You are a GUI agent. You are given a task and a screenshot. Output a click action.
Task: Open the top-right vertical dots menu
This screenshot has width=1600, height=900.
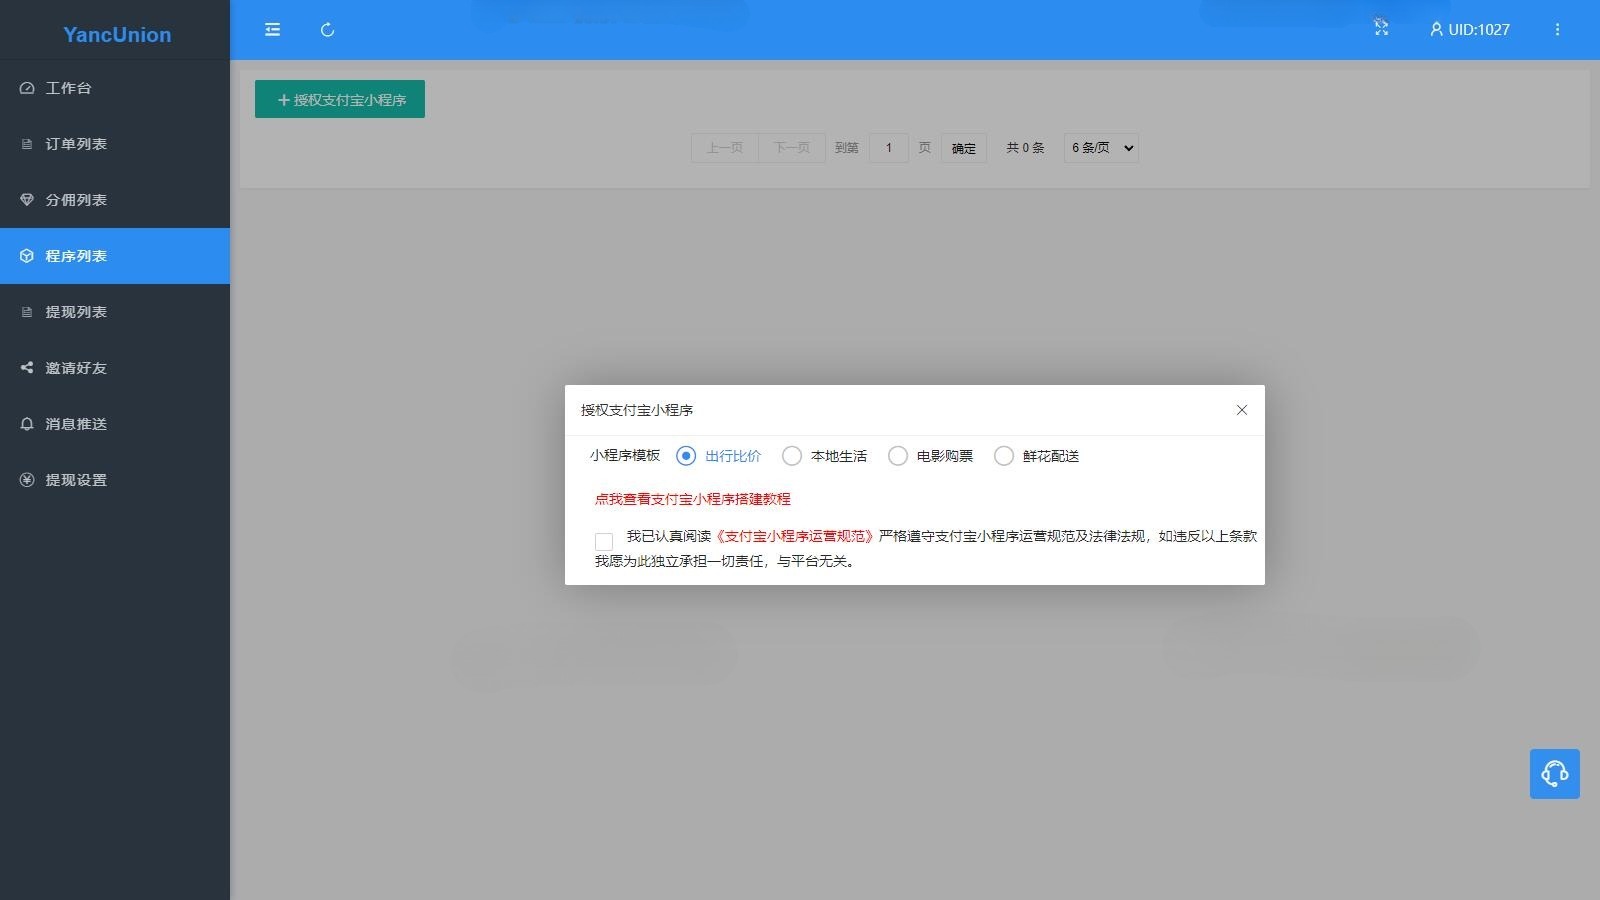[1557, 30]
